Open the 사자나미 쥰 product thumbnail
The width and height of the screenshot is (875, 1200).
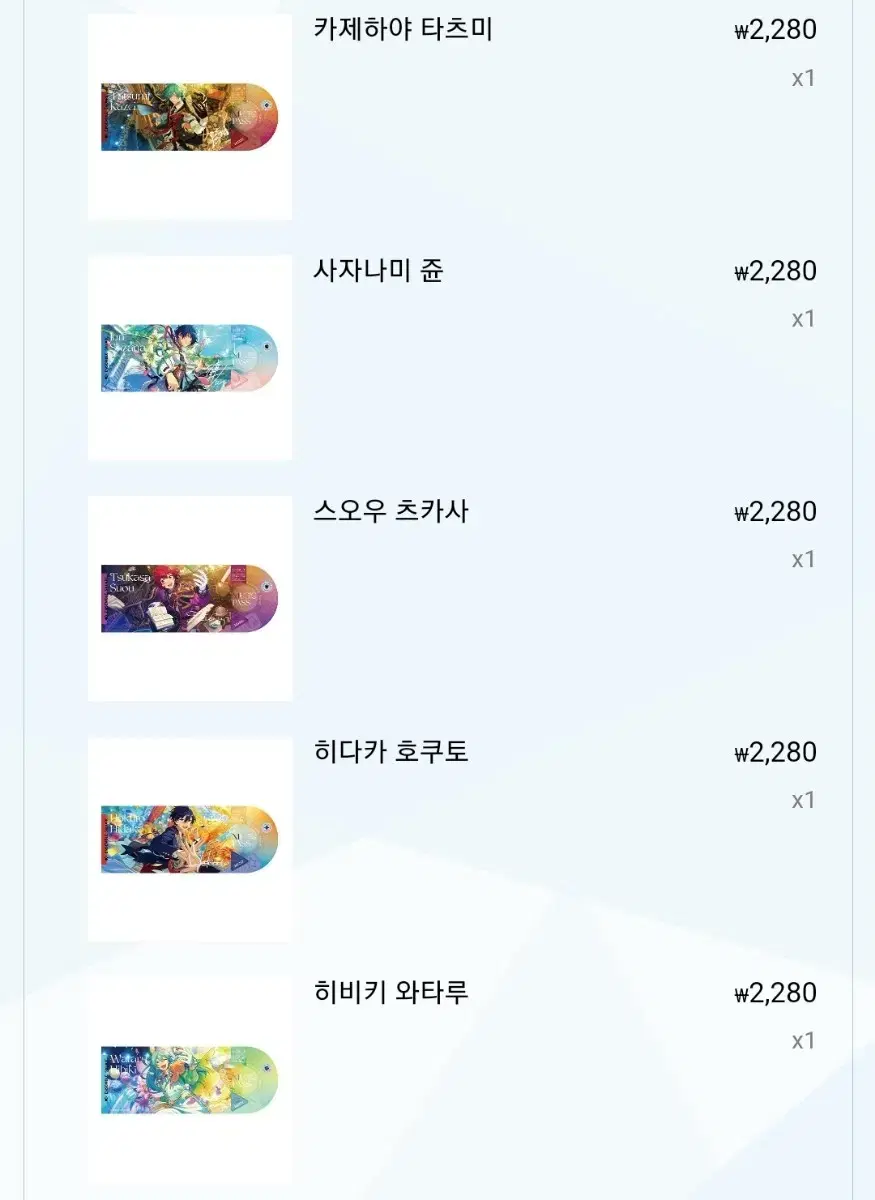tap(190, 358)
